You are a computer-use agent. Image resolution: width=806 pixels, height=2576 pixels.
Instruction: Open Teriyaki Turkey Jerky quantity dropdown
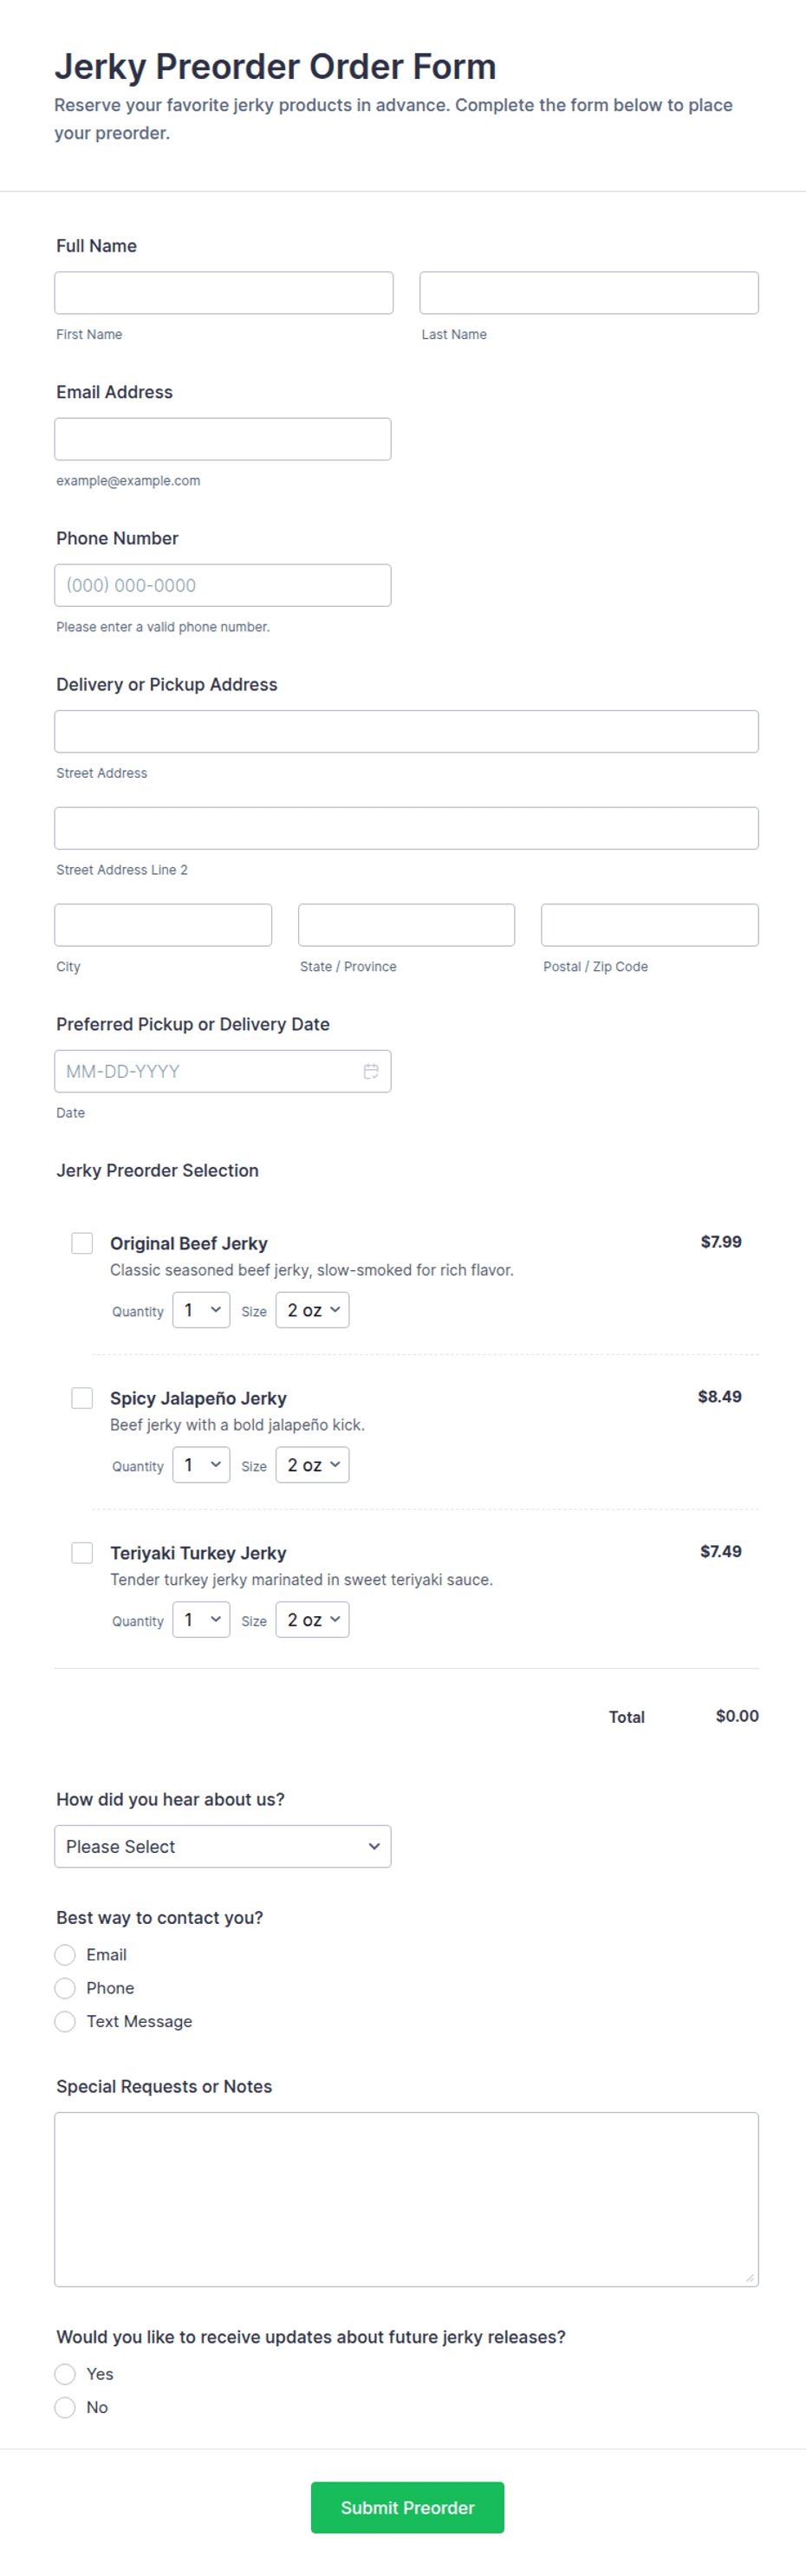(x=201, y=1620)
